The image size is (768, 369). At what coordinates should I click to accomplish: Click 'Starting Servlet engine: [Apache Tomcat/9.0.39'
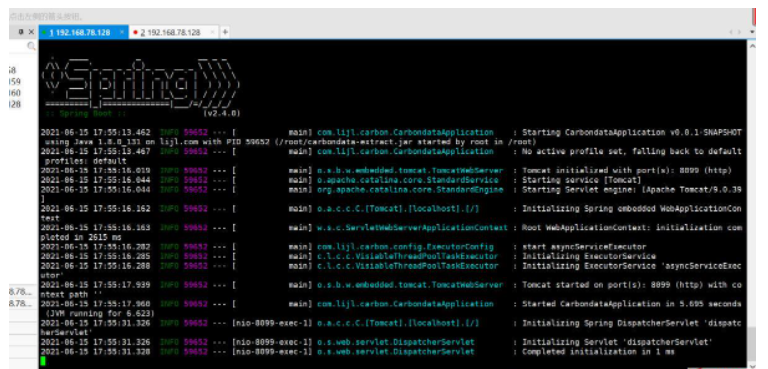(x=632, y=189)
